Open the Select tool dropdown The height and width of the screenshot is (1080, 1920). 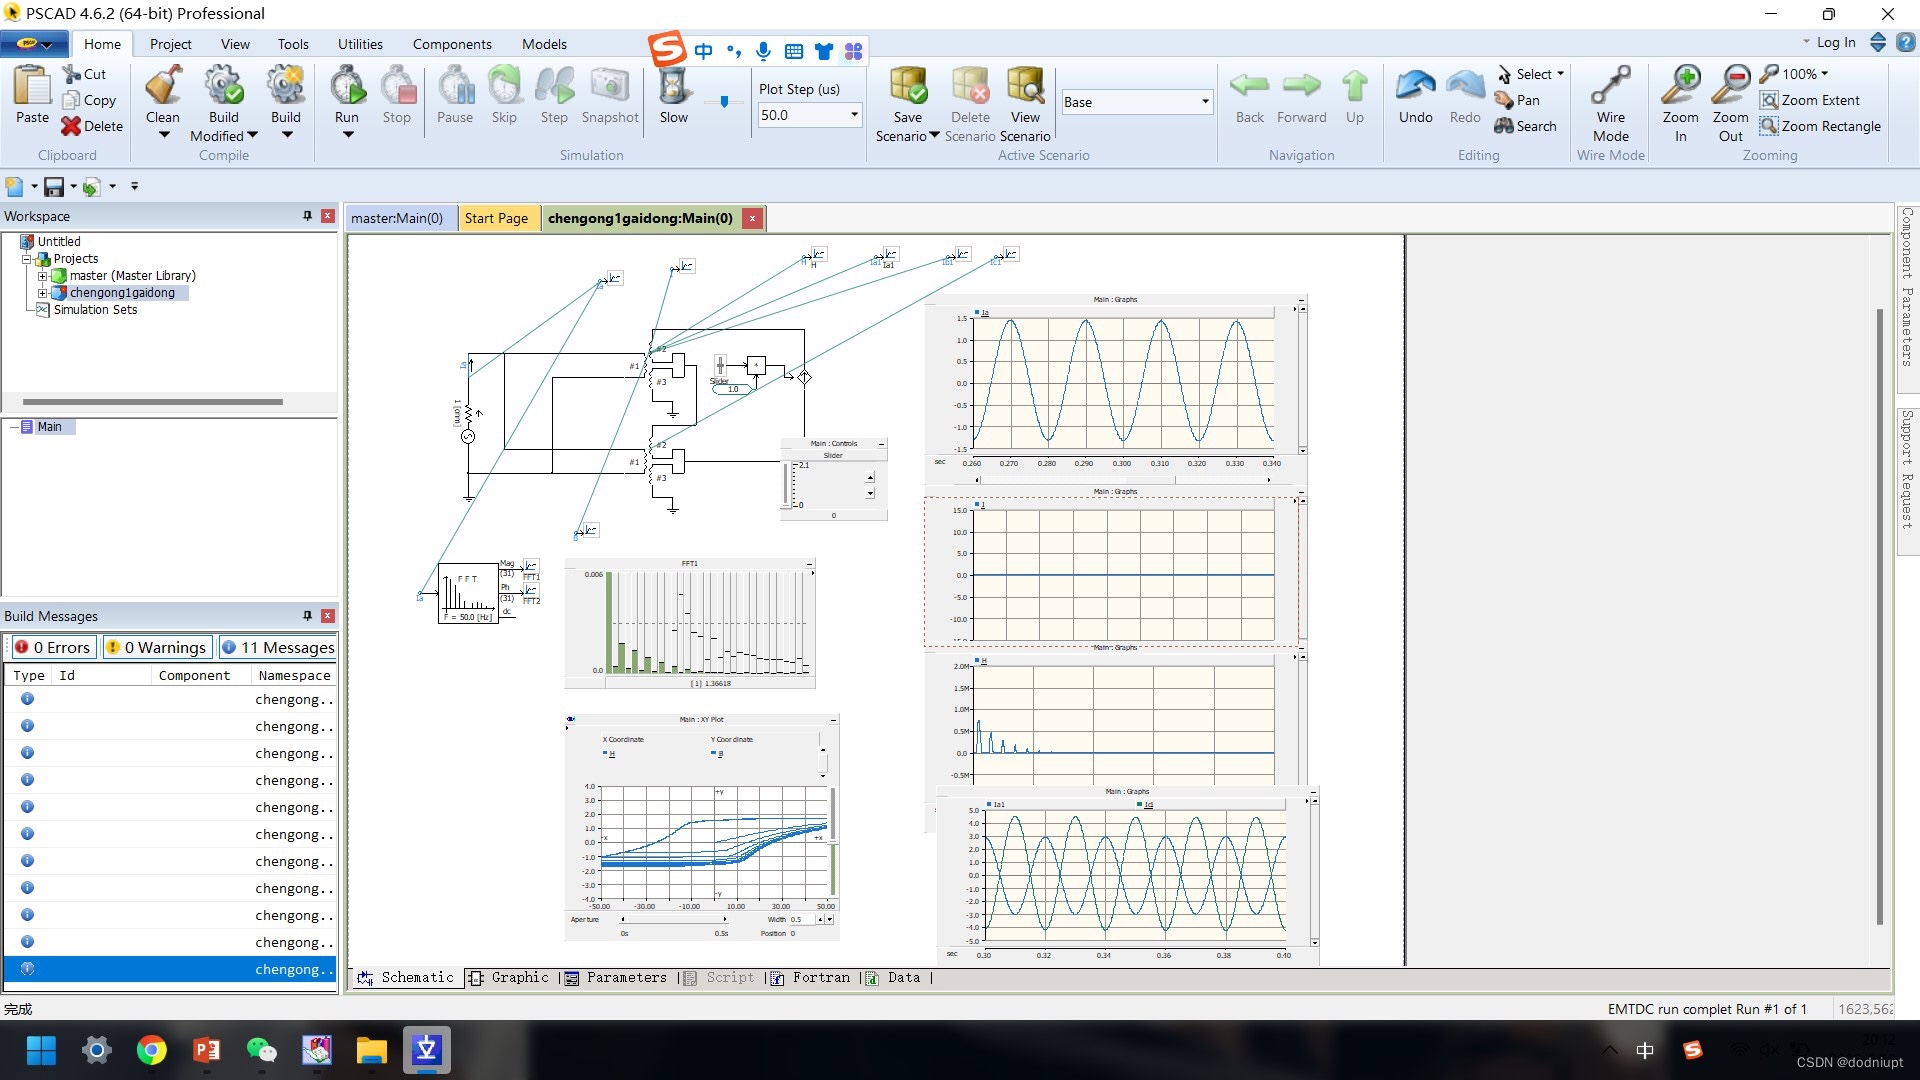[1560, 74]
